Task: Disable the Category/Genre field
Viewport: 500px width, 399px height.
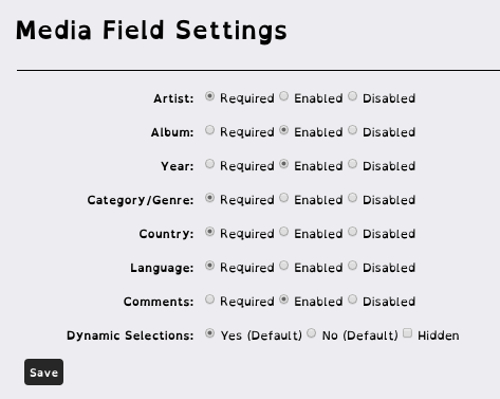Action: click(353, 198)
